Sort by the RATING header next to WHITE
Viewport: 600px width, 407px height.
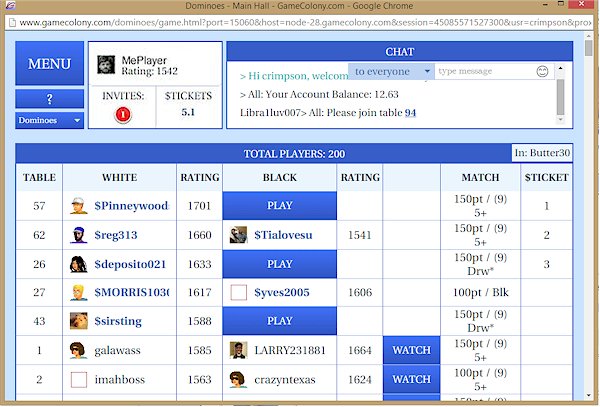click(200, 177)
